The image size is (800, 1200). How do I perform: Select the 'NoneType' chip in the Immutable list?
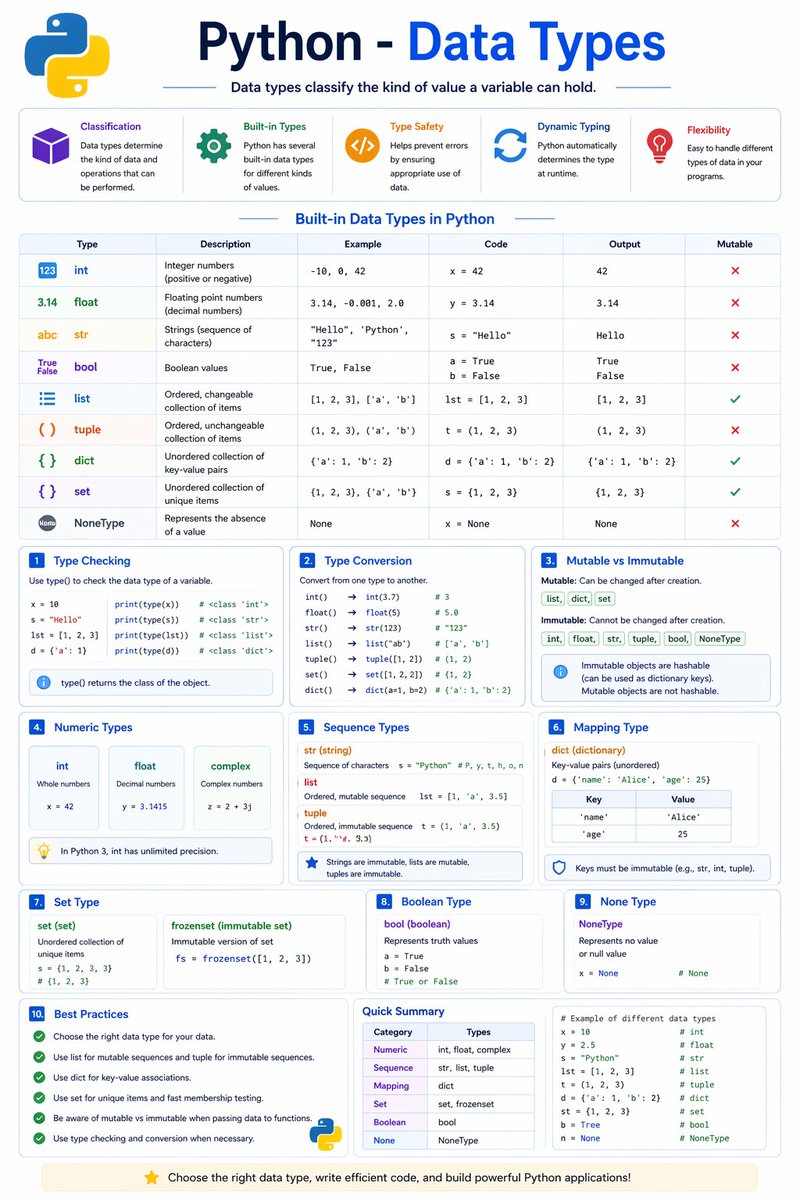[719, 638]
